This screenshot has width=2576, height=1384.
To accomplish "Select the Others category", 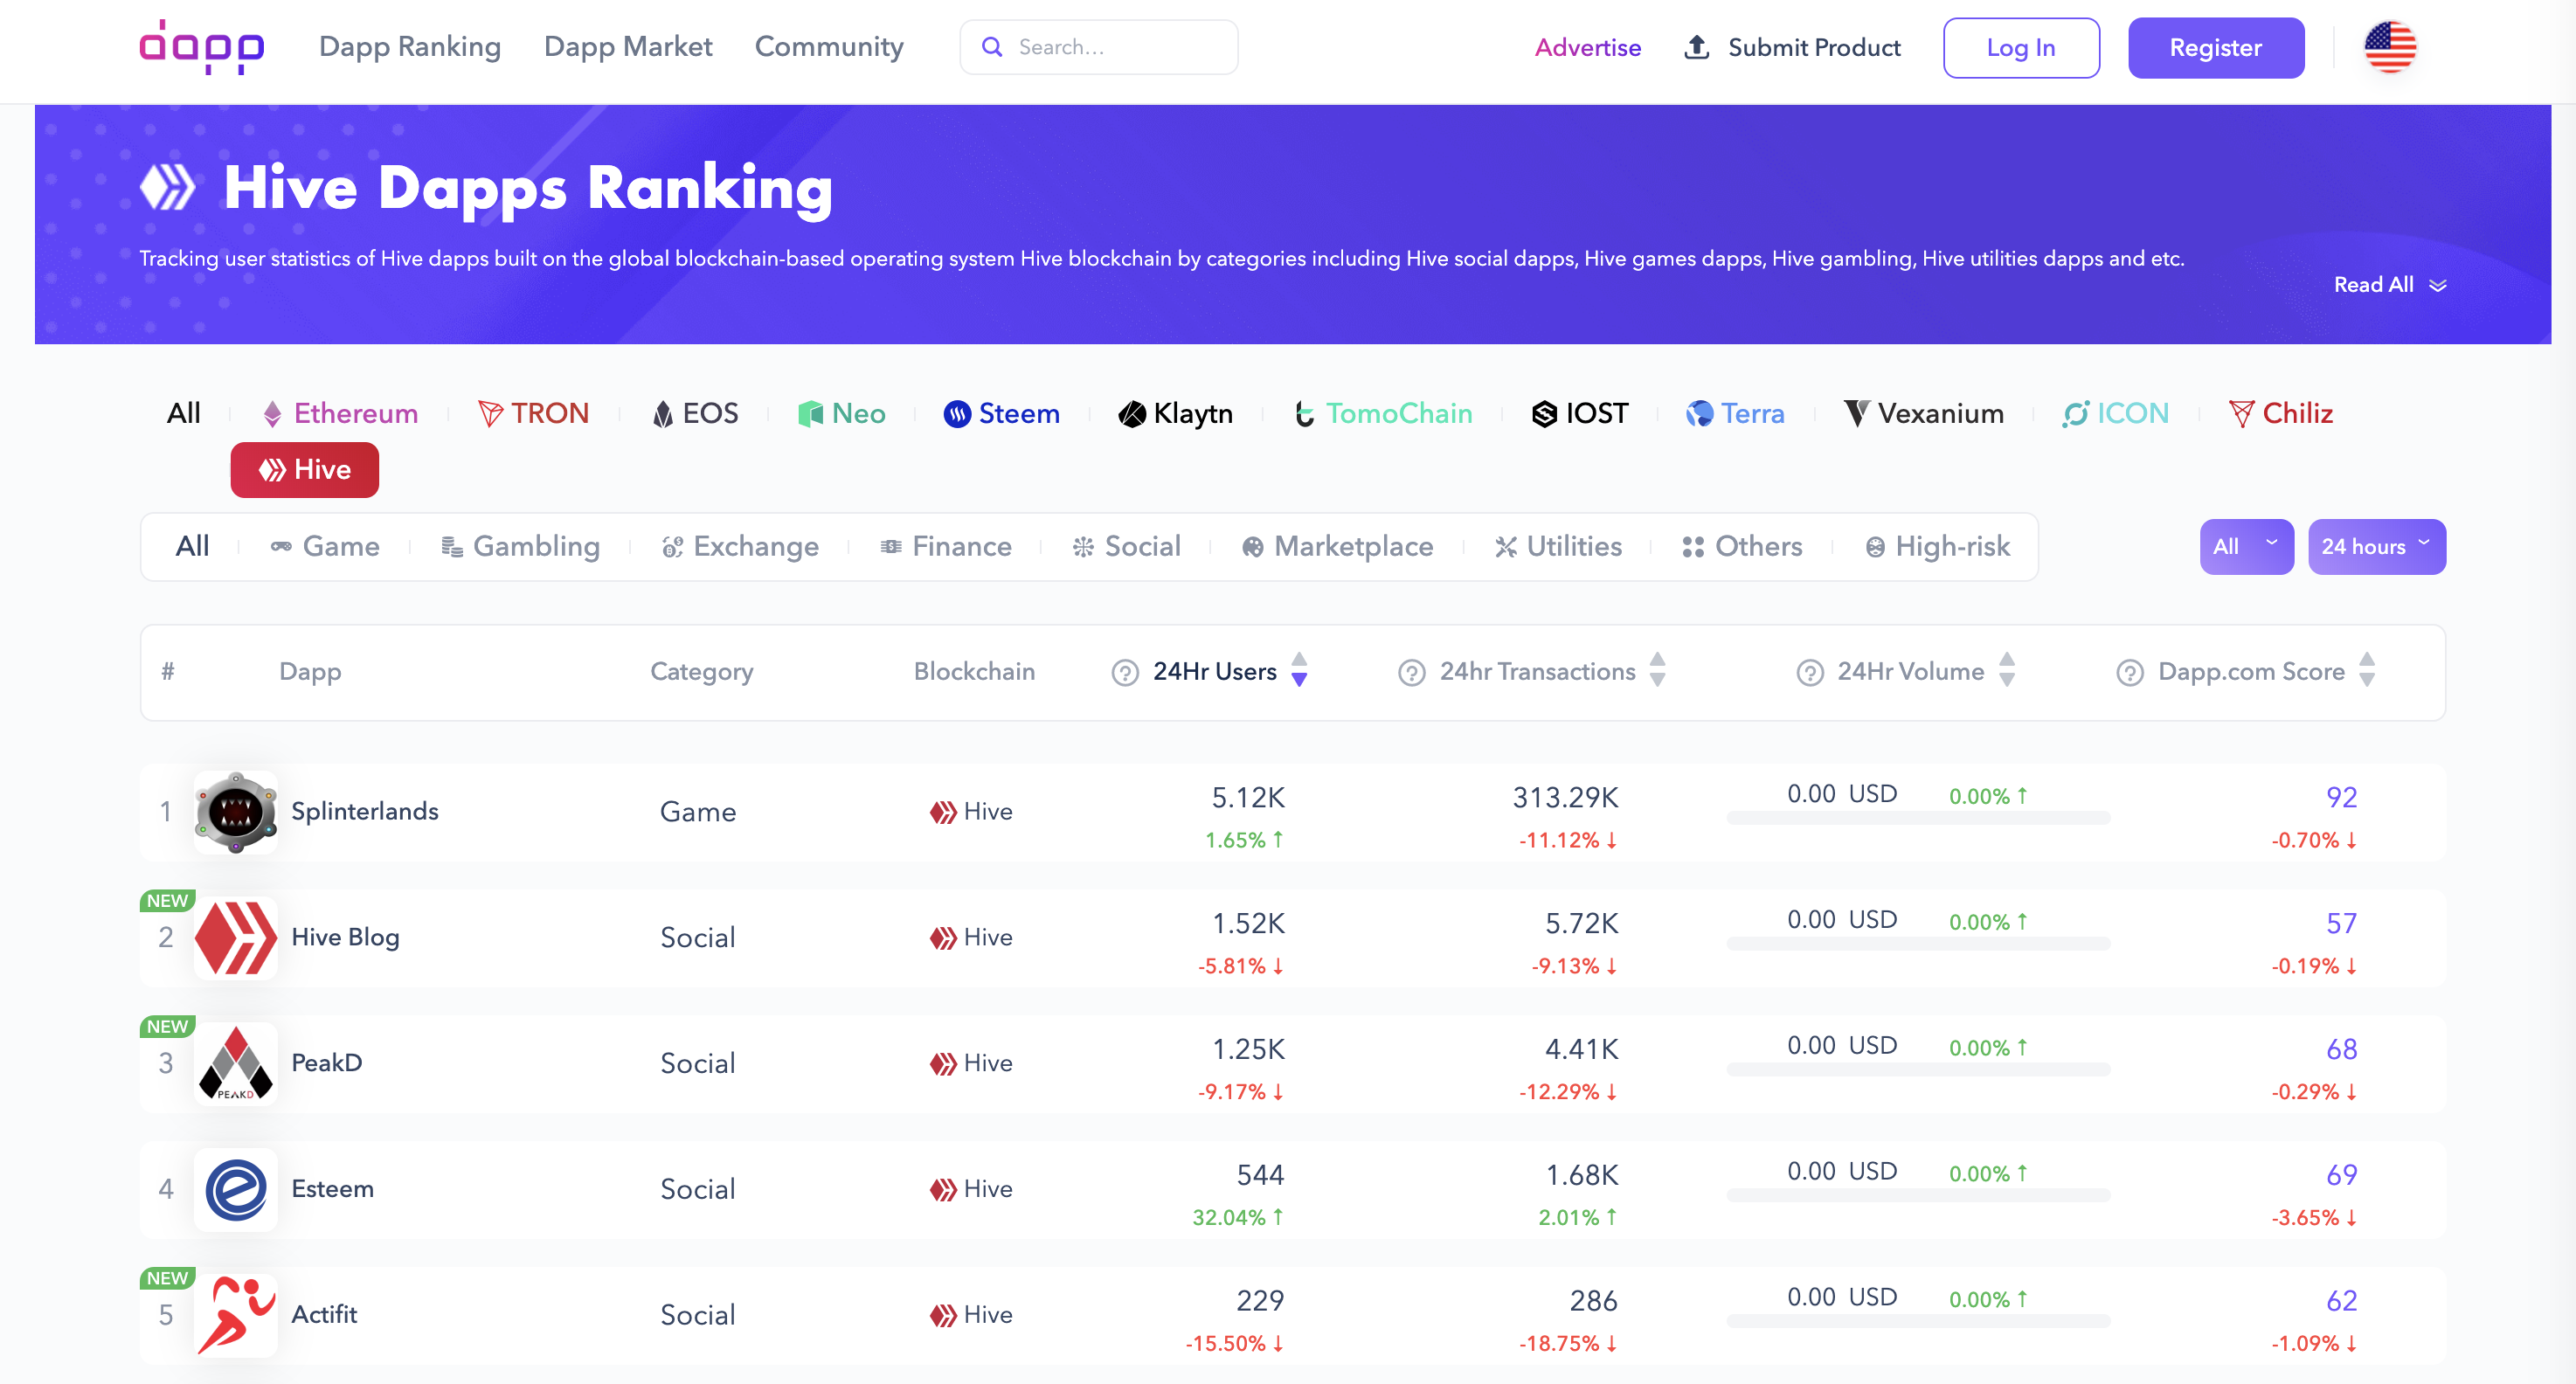I will click(1742, 547).
